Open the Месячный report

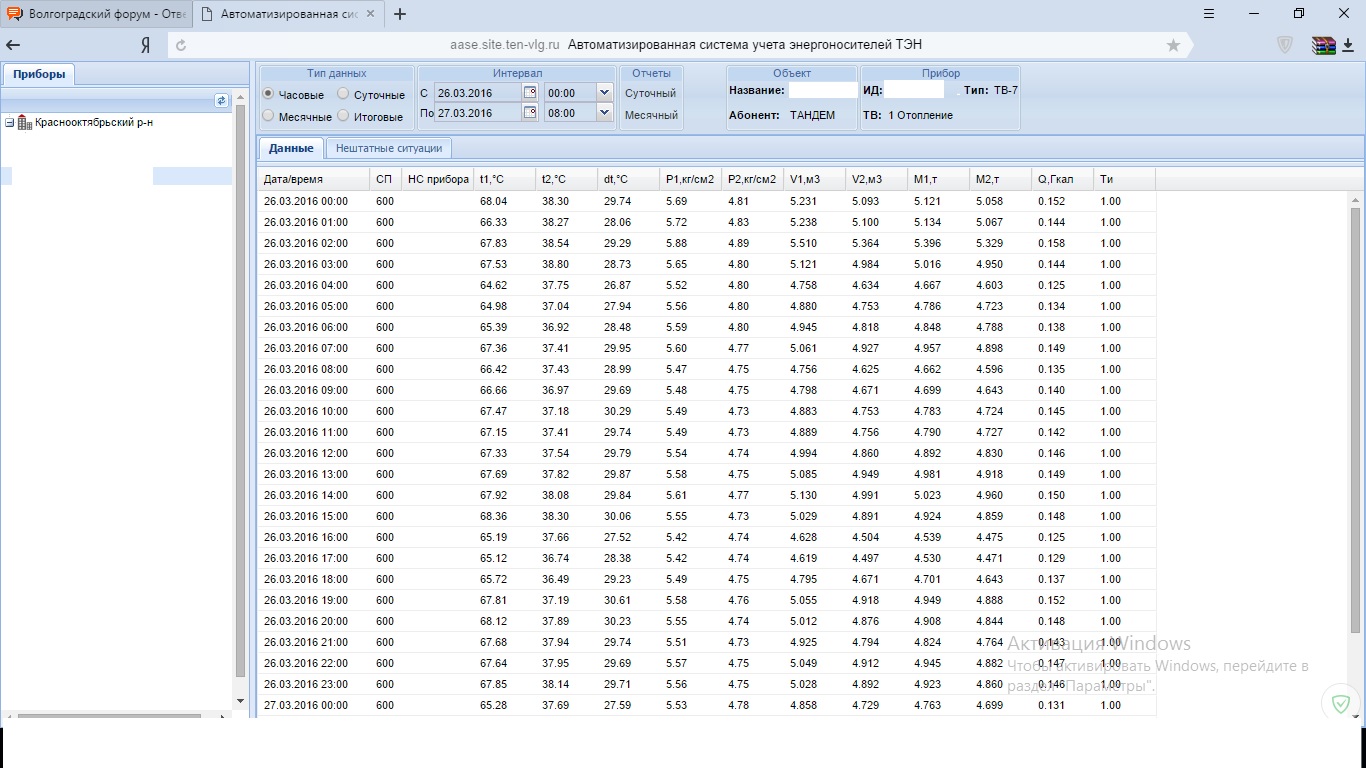650,115
